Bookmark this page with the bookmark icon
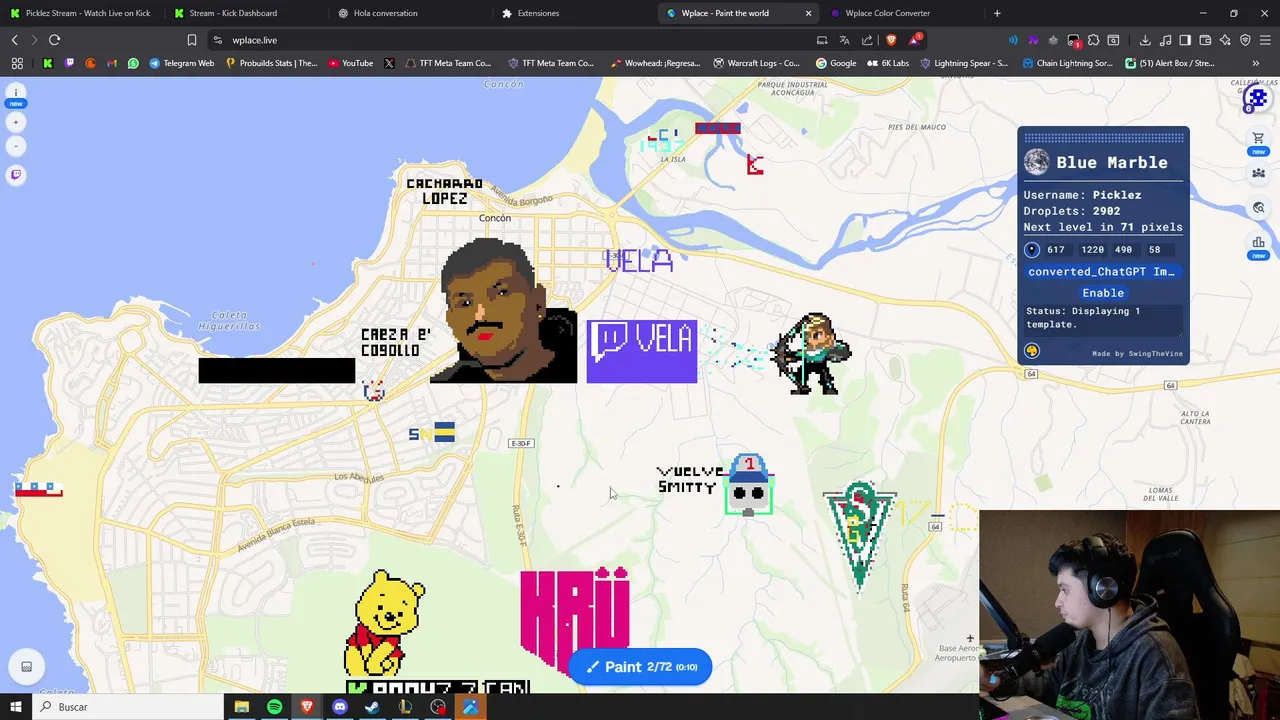The width and height of the screenshot is (1280, 720). [x=192, y=40]
